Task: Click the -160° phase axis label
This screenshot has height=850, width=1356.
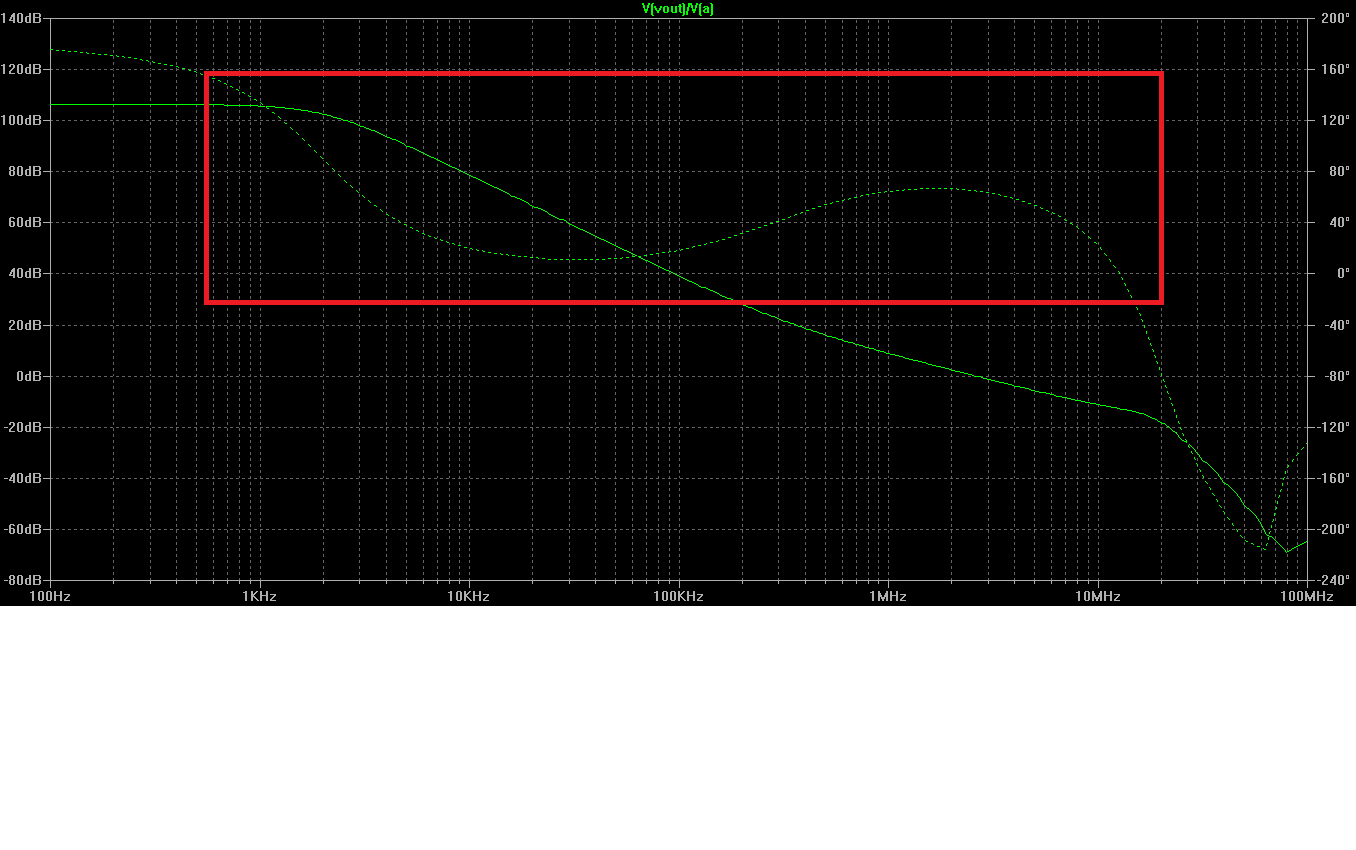Action: (1334, 478)
